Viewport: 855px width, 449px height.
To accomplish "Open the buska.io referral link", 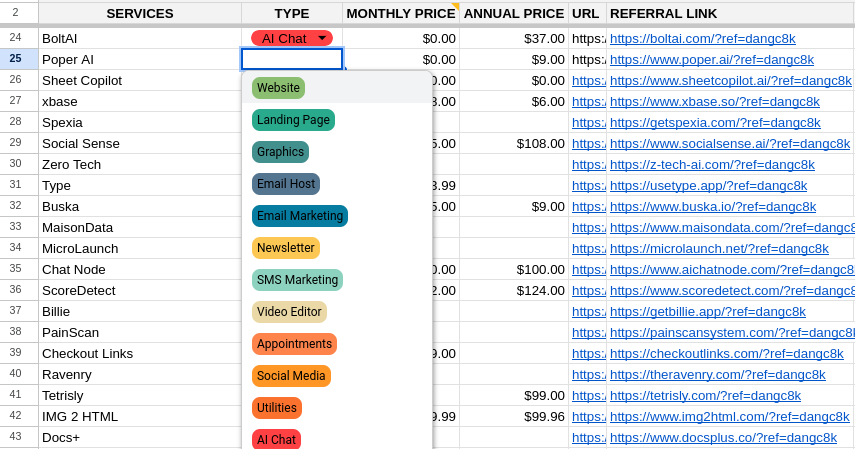I will pos(713,207).
